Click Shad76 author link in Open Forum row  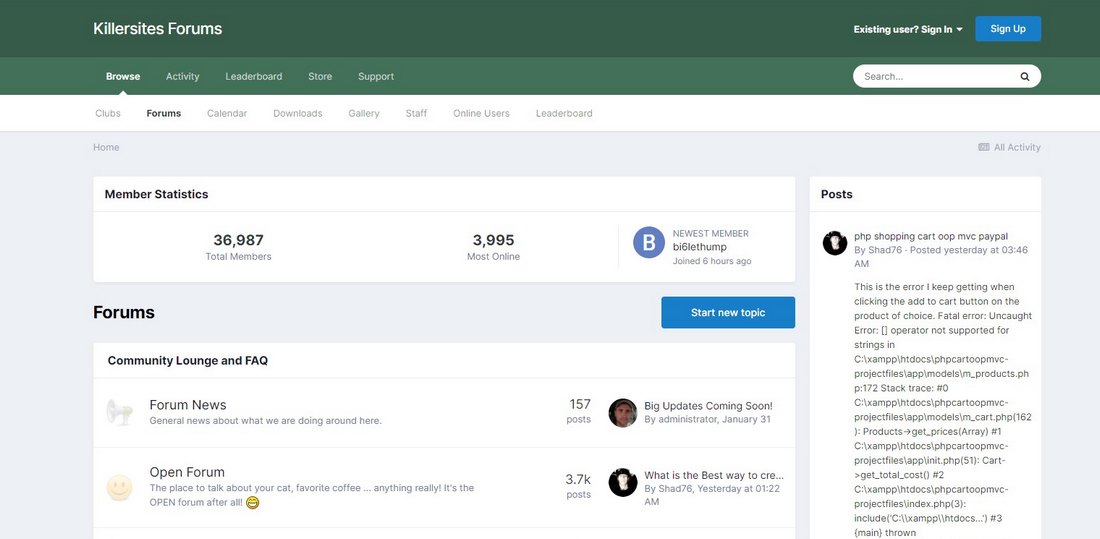click(674, 488)
